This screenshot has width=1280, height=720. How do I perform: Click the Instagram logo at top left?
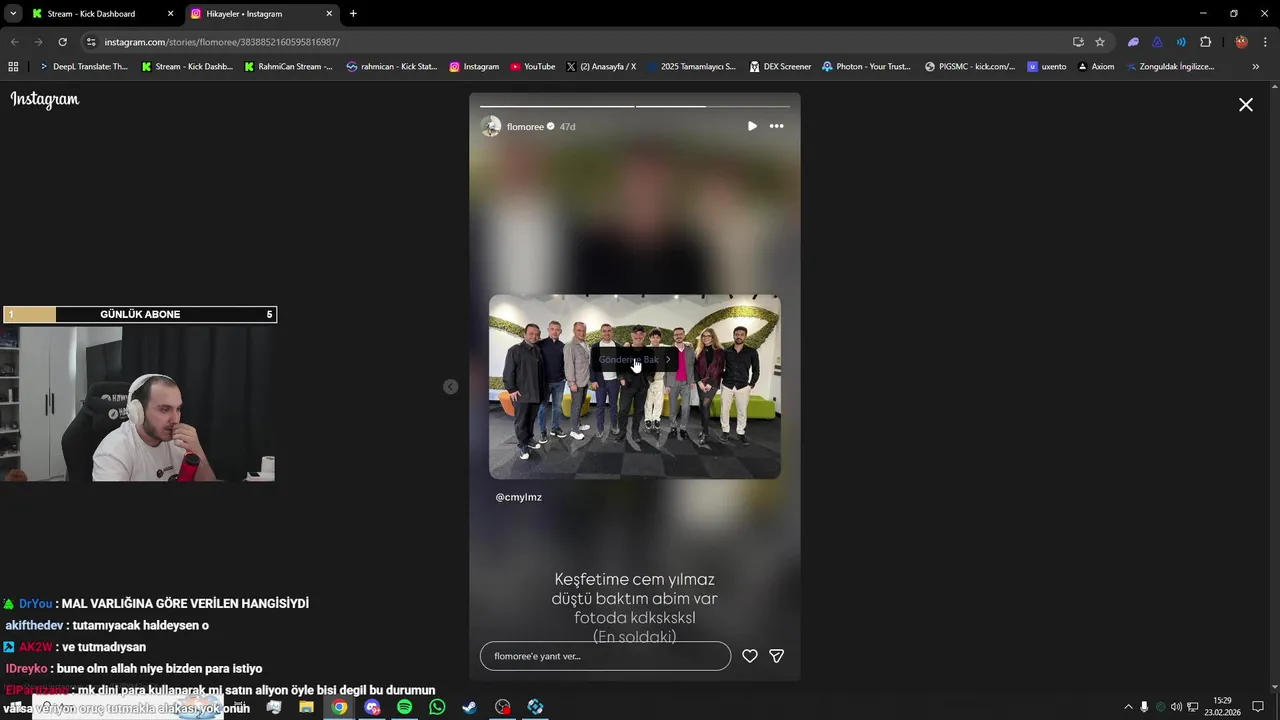(x=45, y=99)
